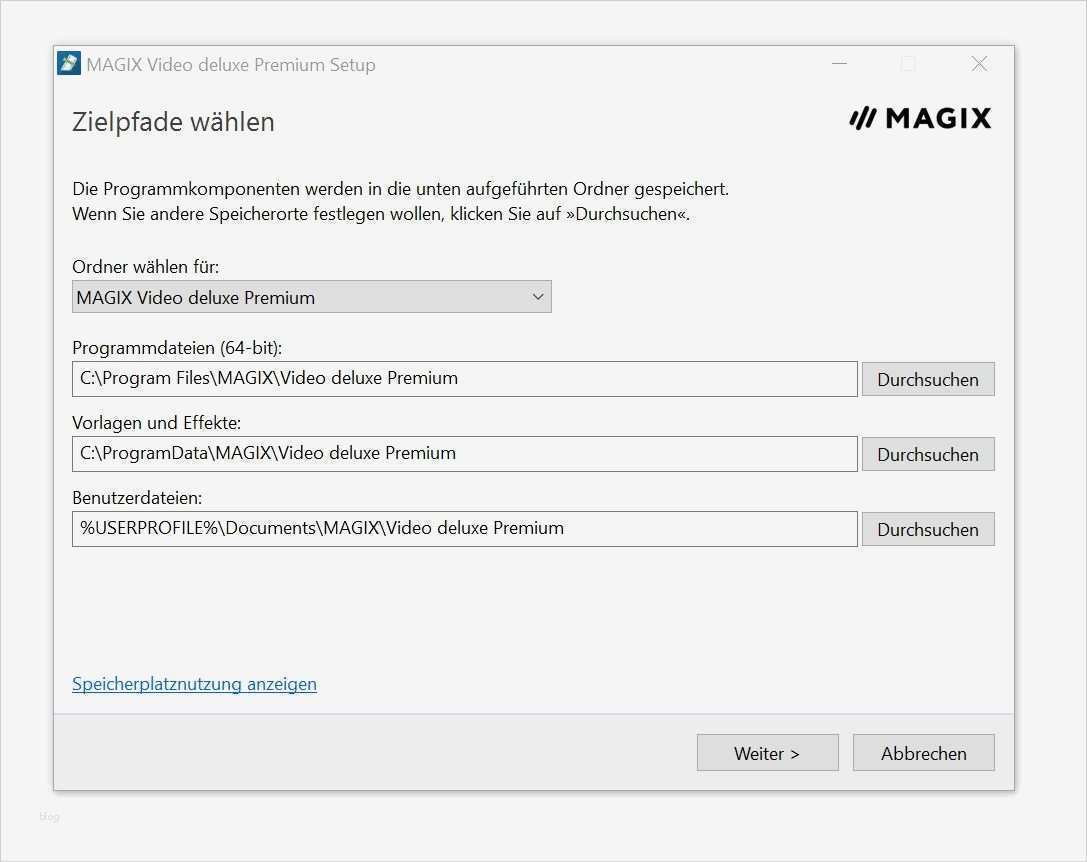Open the "Speicherplatznutzung anzeigen" link
The image size is (1087, 862).
[194, 684]
